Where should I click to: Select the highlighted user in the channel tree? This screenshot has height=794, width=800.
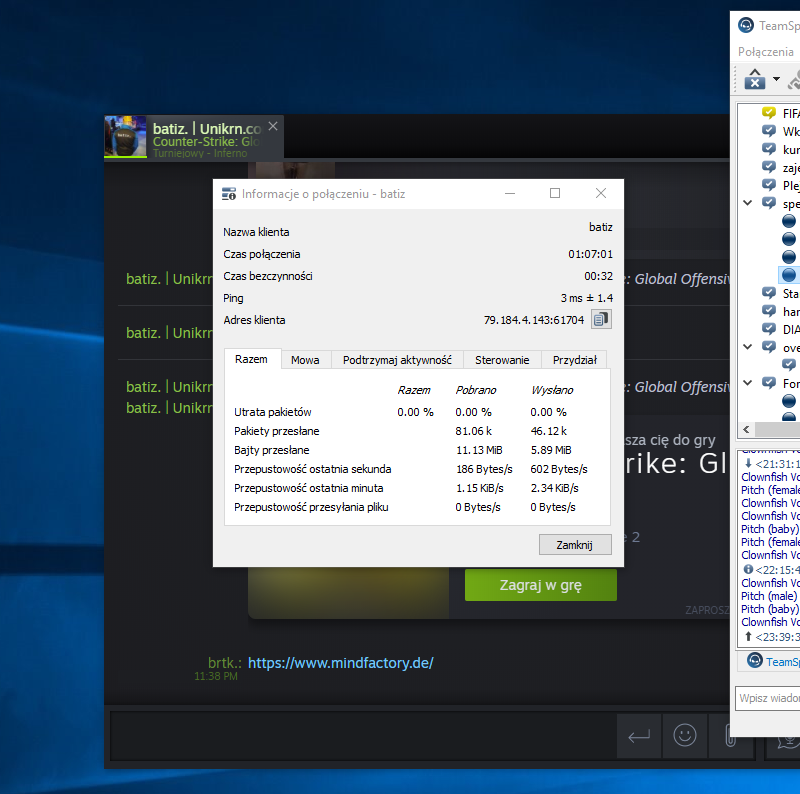(789, 274)
